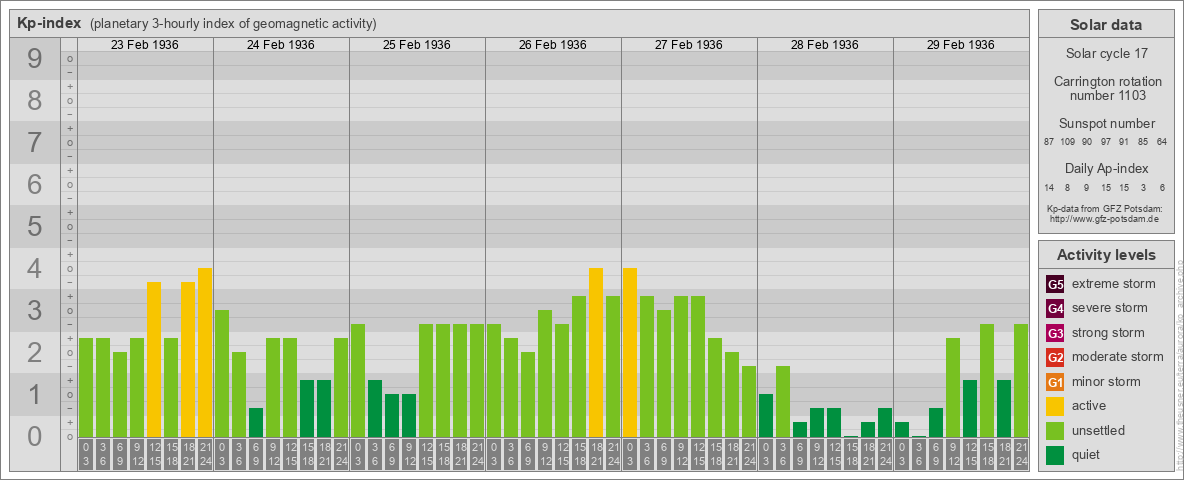Click the light green unsettled swatch
The height and width of the screenshot is (480, 1184).
click(1055, 431)
